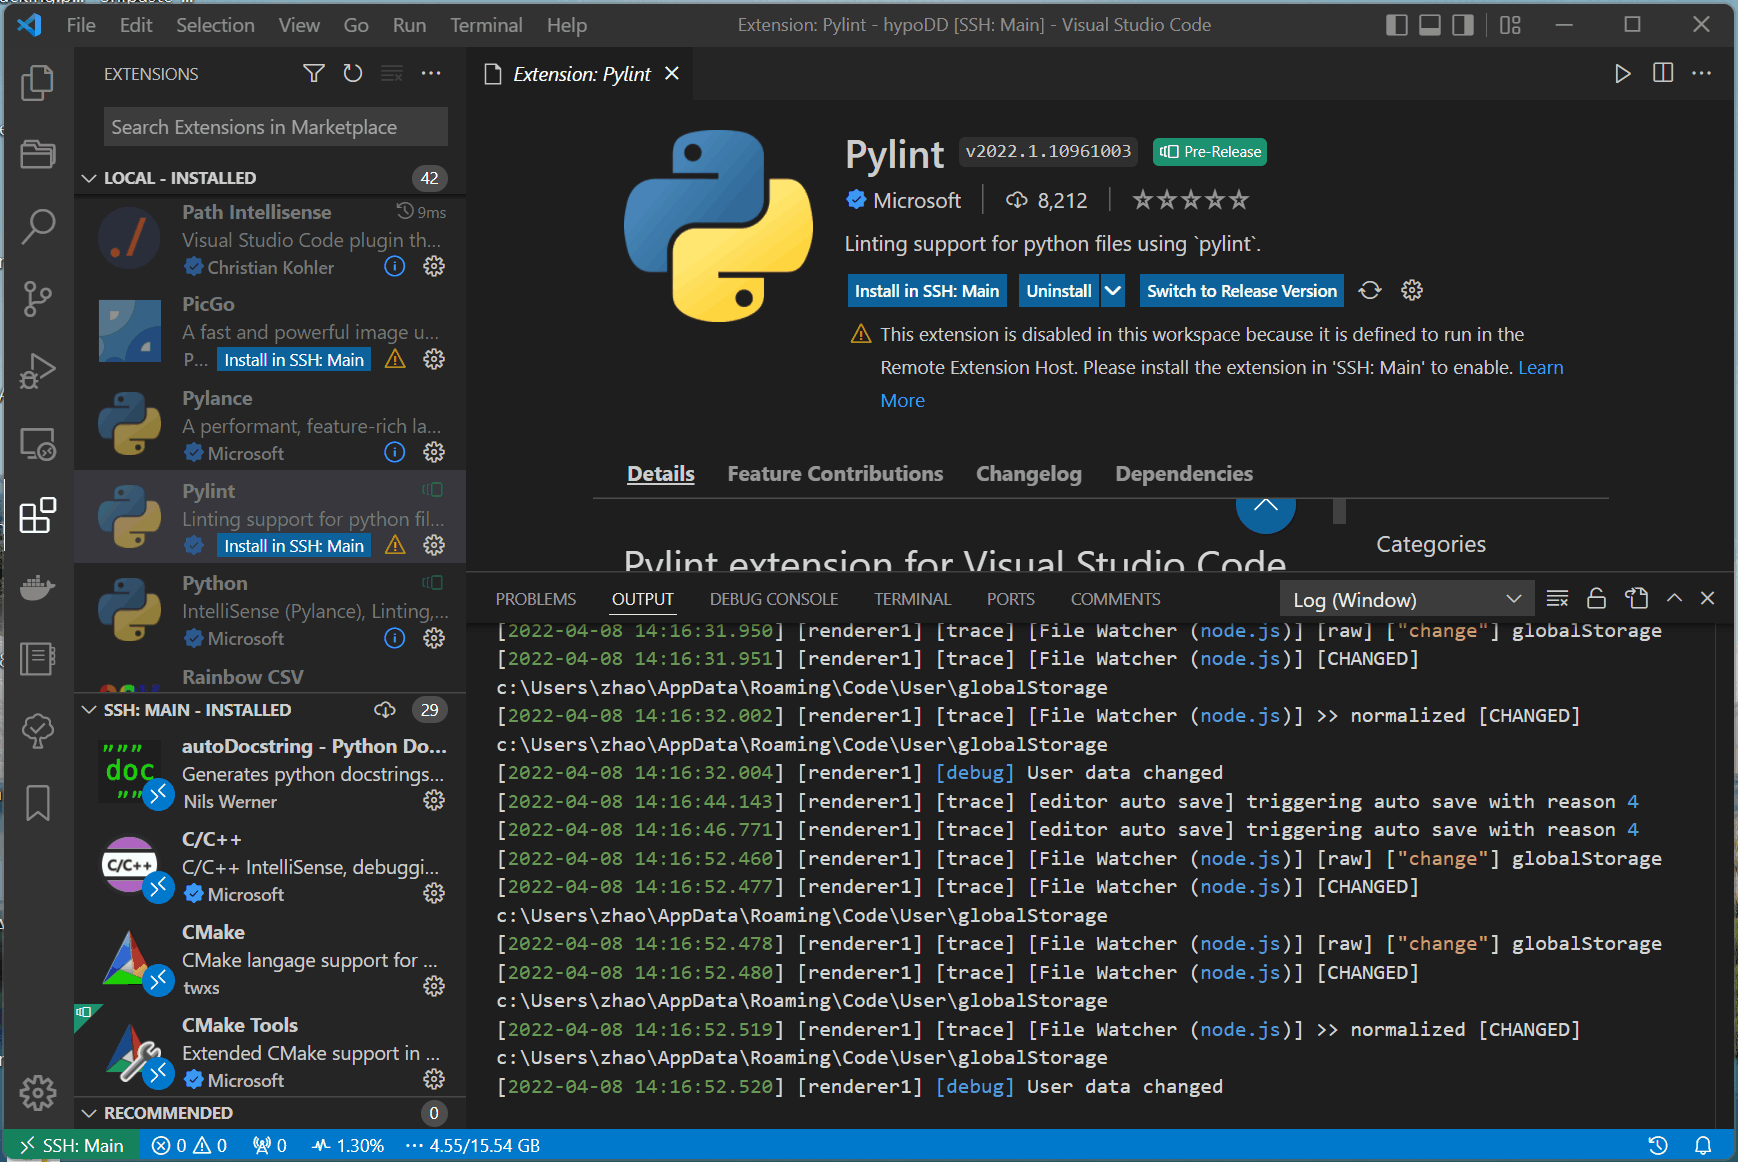The image size is (1738, 1162).
Task: Click details page scrollbar thumb
Action: (x=1339, y=510)
